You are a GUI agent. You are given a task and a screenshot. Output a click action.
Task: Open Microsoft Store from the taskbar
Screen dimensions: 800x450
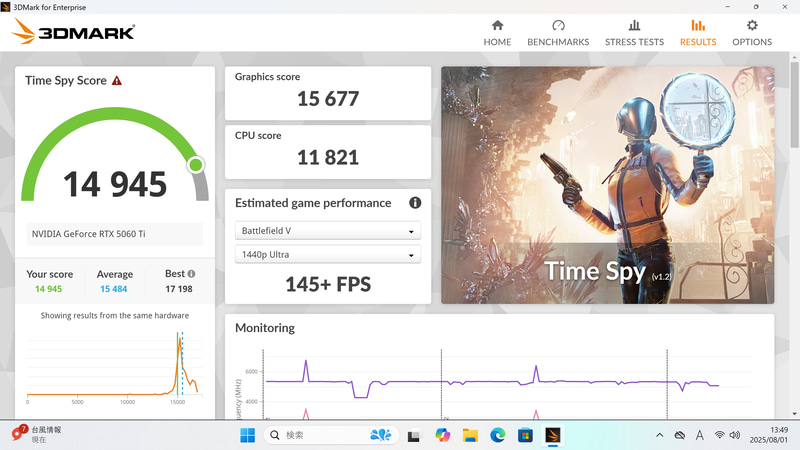525,435
